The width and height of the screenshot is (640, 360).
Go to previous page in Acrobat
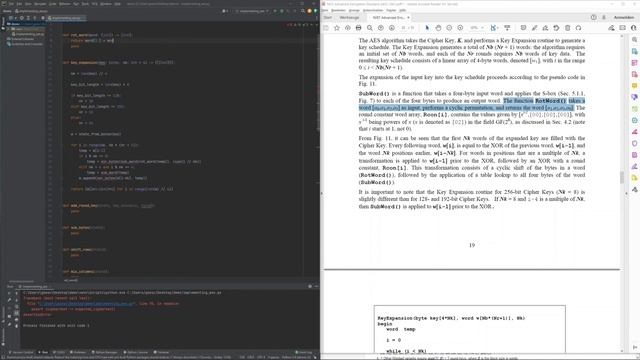click(x=380, y=28)
